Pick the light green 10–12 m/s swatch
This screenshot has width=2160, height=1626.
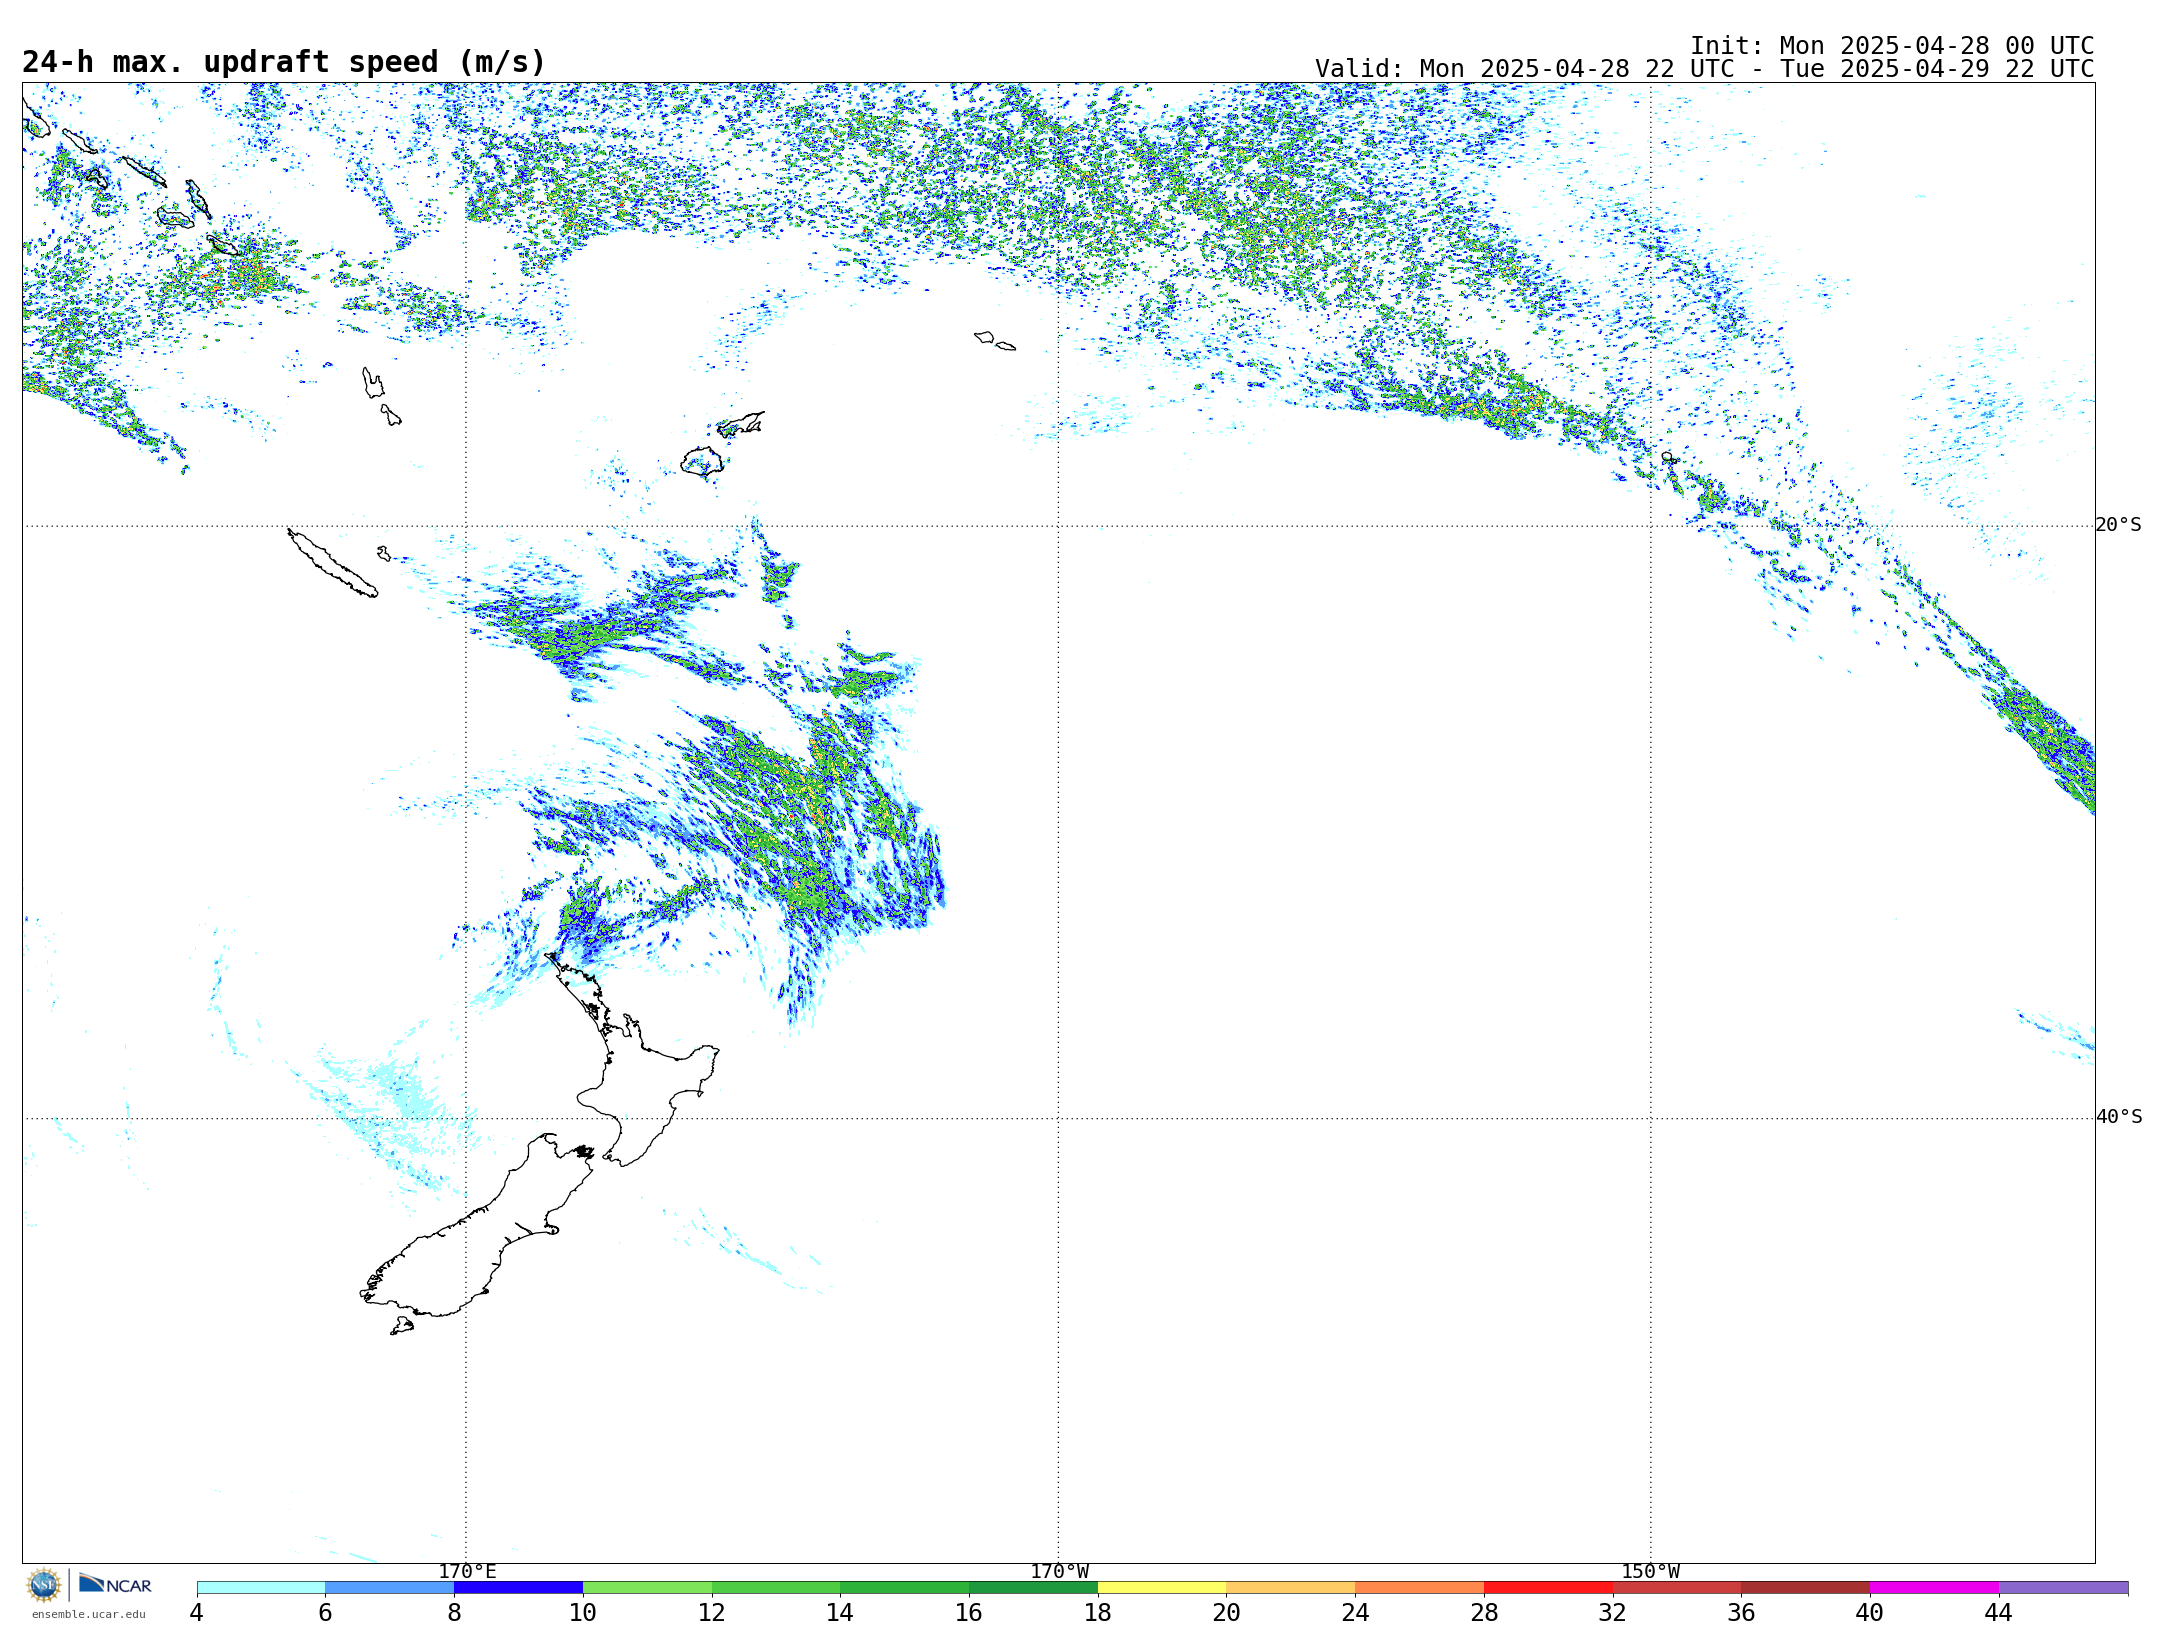pos(647,1588)
